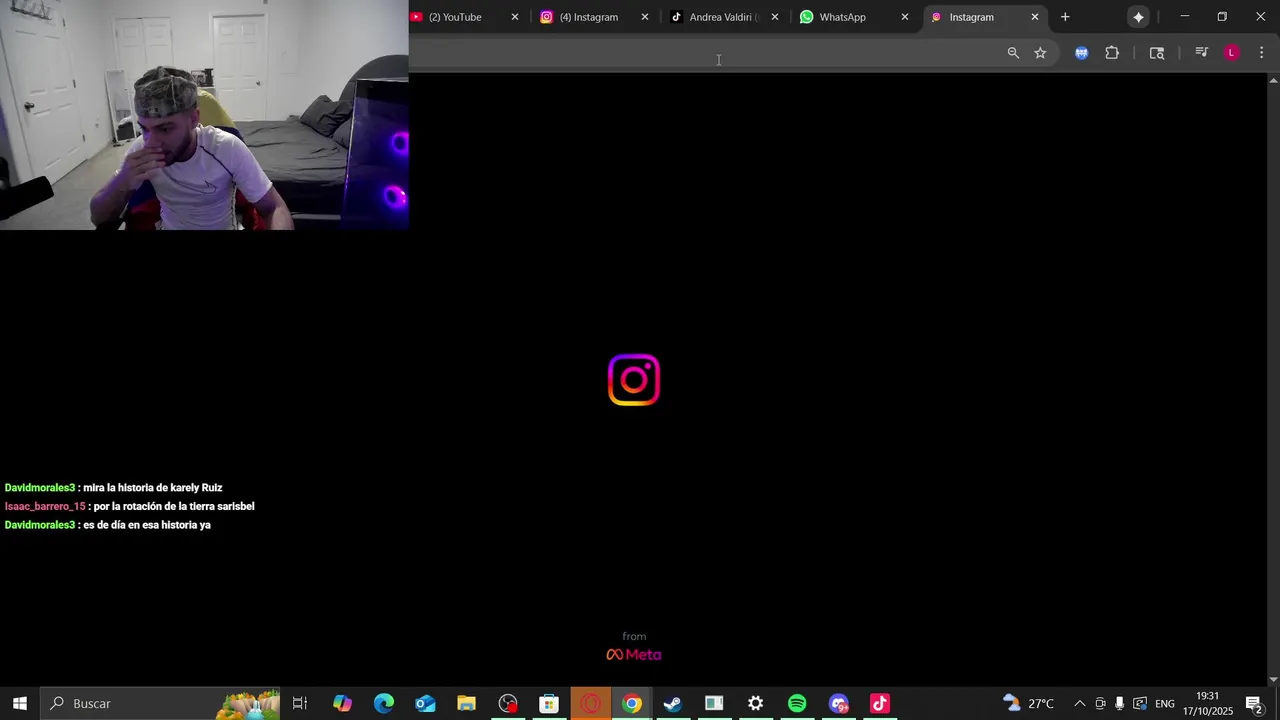Open Opera browser from the taskbar

[x=590, y=703]
